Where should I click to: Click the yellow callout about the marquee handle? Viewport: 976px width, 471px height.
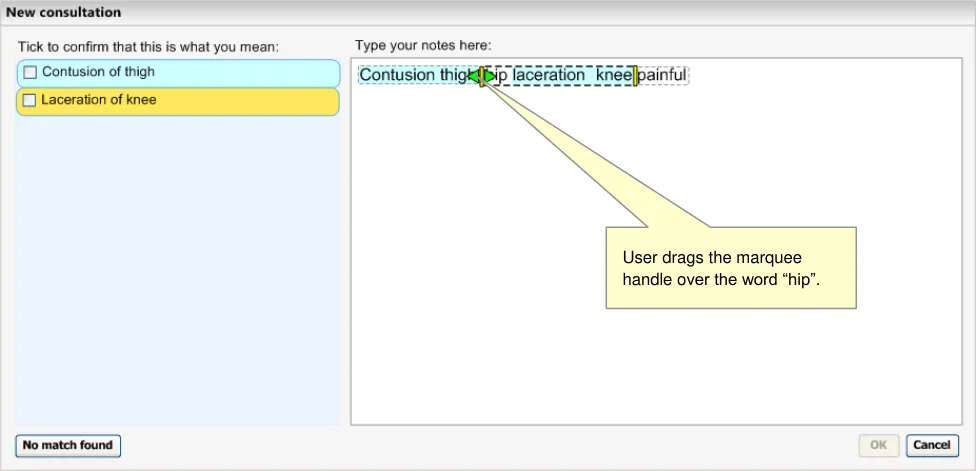730,267
